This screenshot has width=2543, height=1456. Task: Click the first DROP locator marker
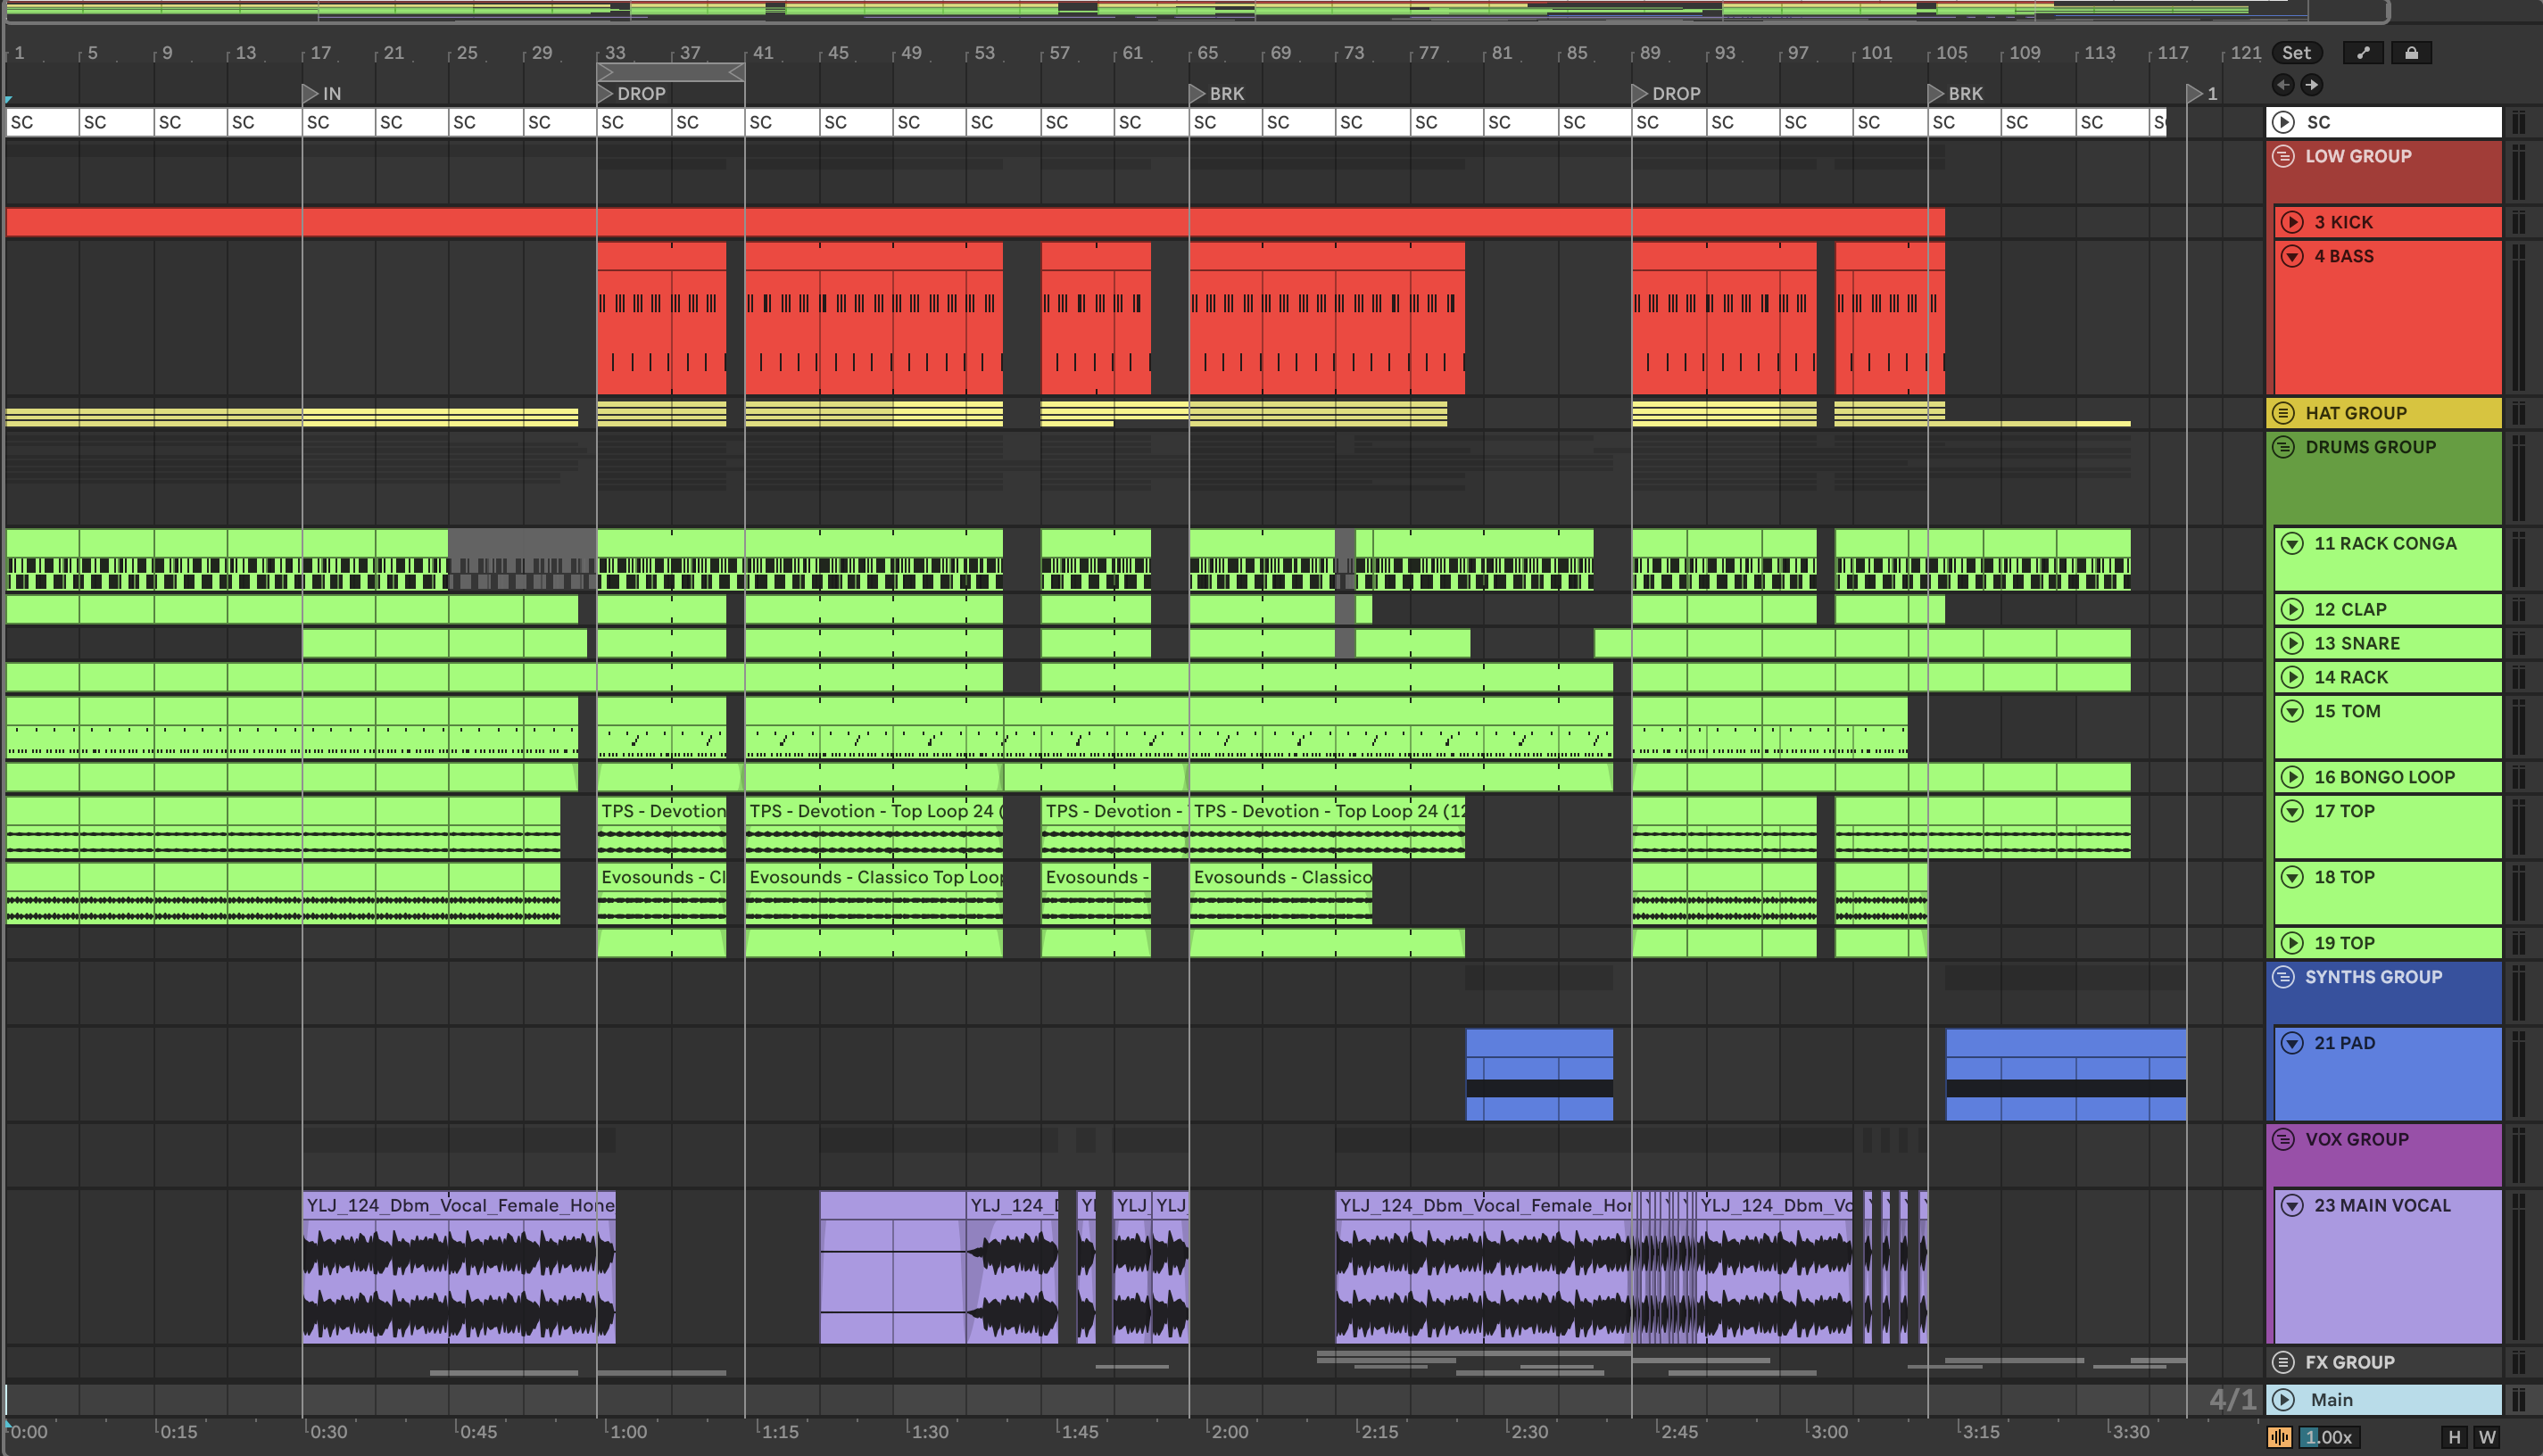(x=606, y=94)
